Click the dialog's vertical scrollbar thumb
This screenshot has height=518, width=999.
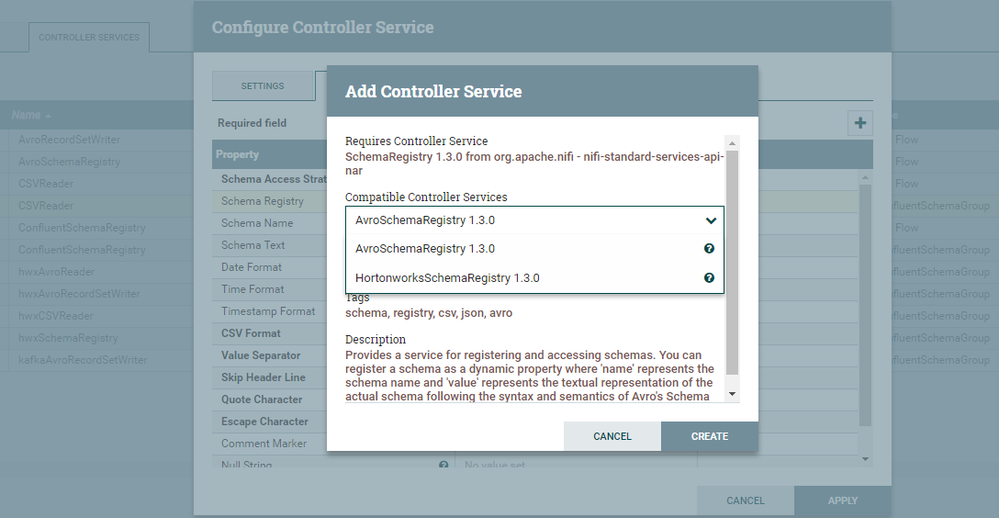[x=732, y=263]
